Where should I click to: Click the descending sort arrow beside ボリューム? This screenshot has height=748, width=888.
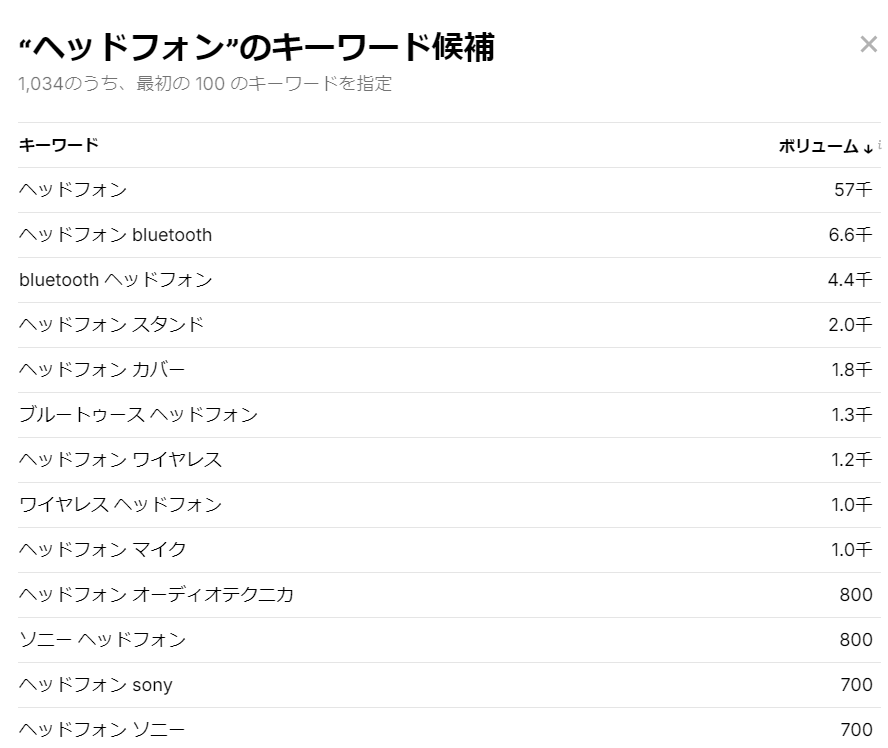coord(866,146)
